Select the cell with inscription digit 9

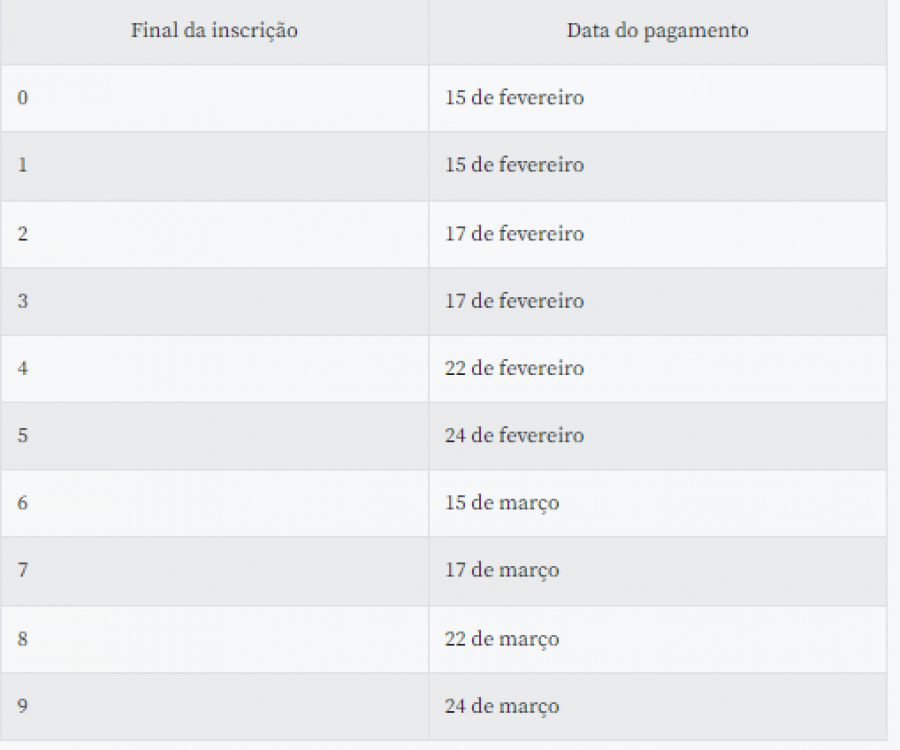tap(214, 706)
